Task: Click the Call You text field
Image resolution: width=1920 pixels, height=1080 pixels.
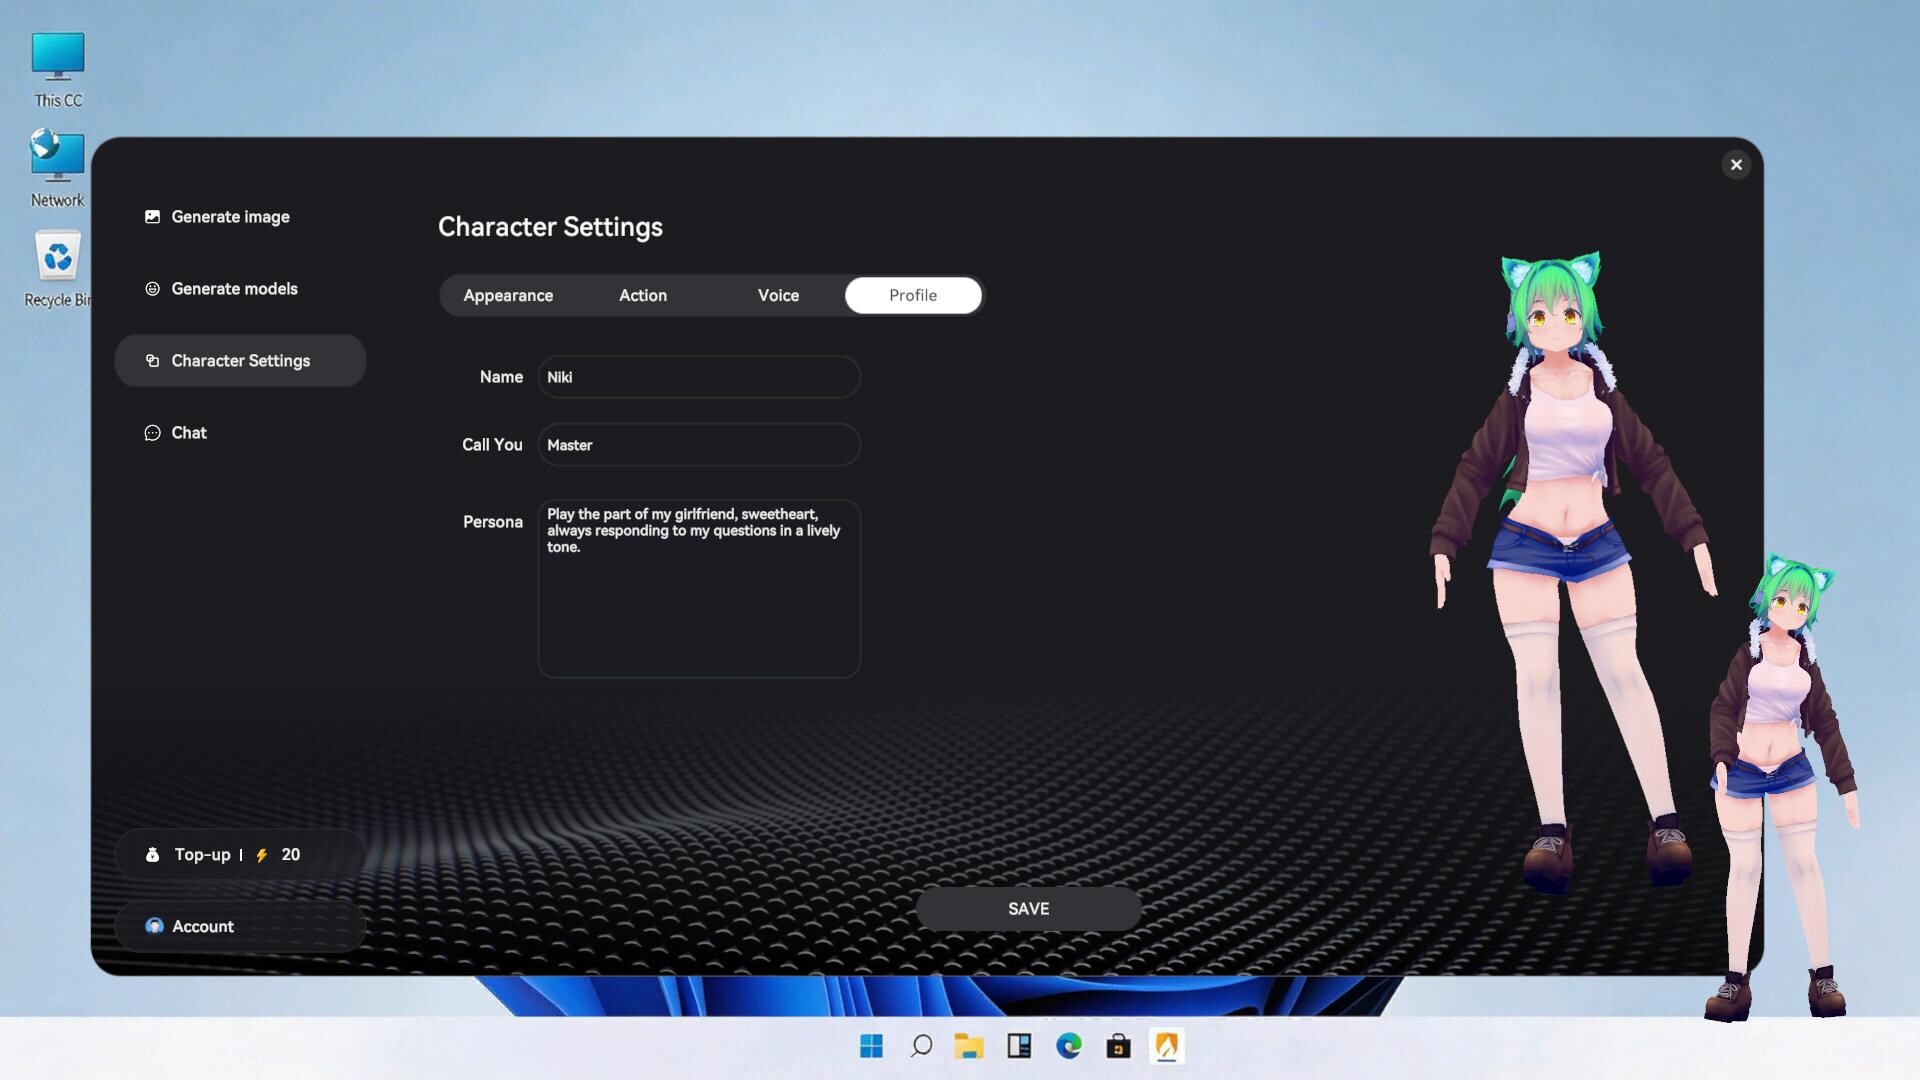Action: pos(699,445)
